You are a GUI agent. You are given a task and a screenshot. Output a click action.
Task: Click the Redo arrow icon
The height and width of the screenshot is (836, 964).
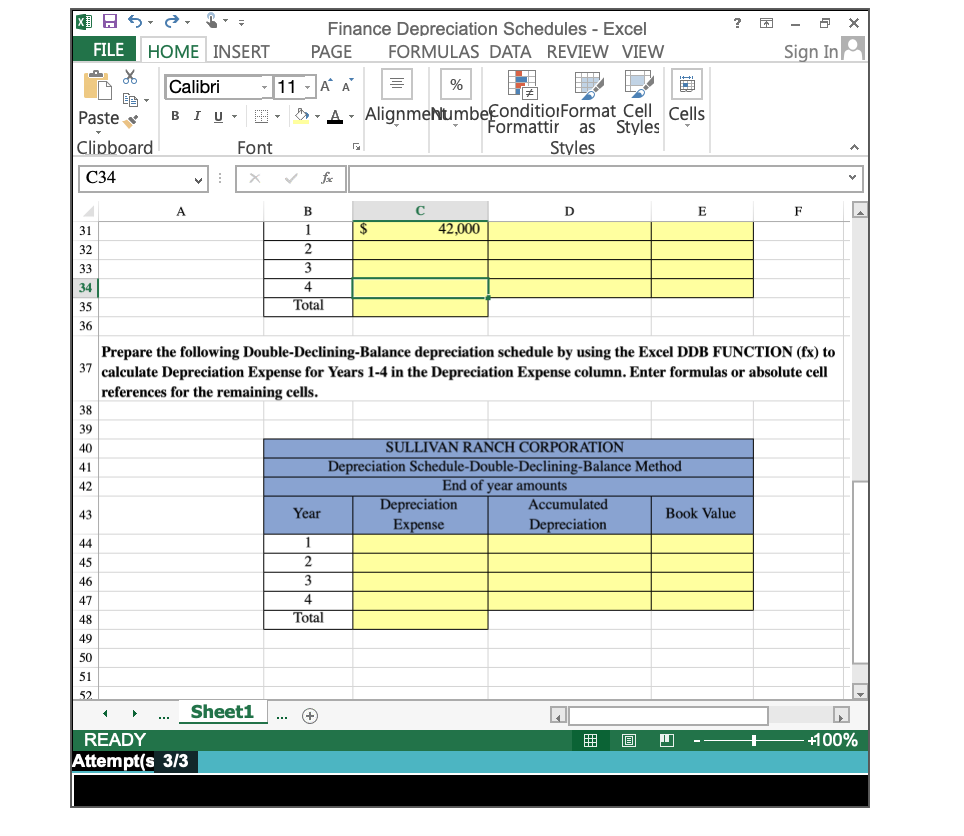tap(172, 22)
